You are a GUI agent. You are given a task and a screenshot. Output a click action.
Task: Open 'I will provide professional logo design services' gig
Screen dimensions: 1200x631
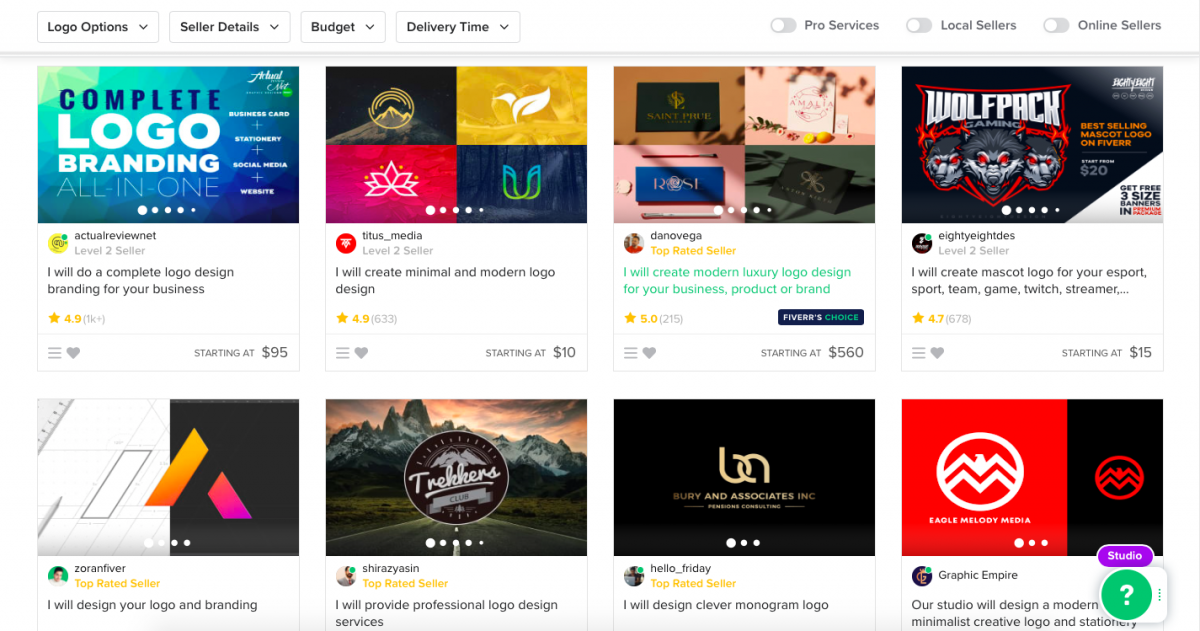coord(447,613)
